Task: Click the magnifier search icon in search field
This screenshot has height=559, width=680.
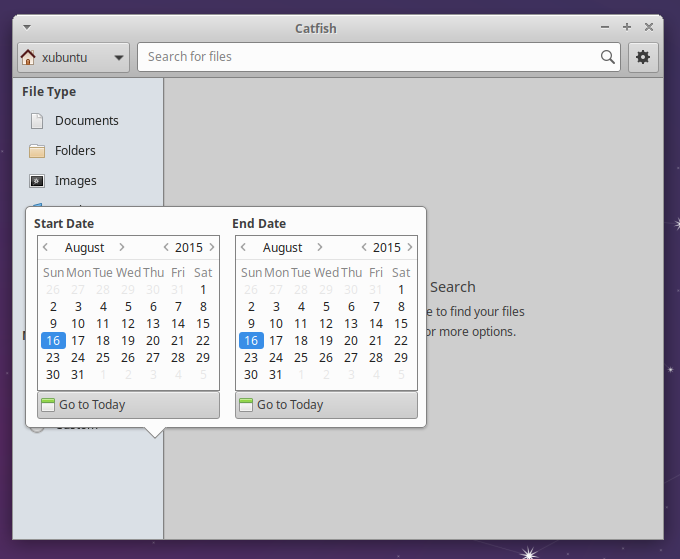Action: 607,57
